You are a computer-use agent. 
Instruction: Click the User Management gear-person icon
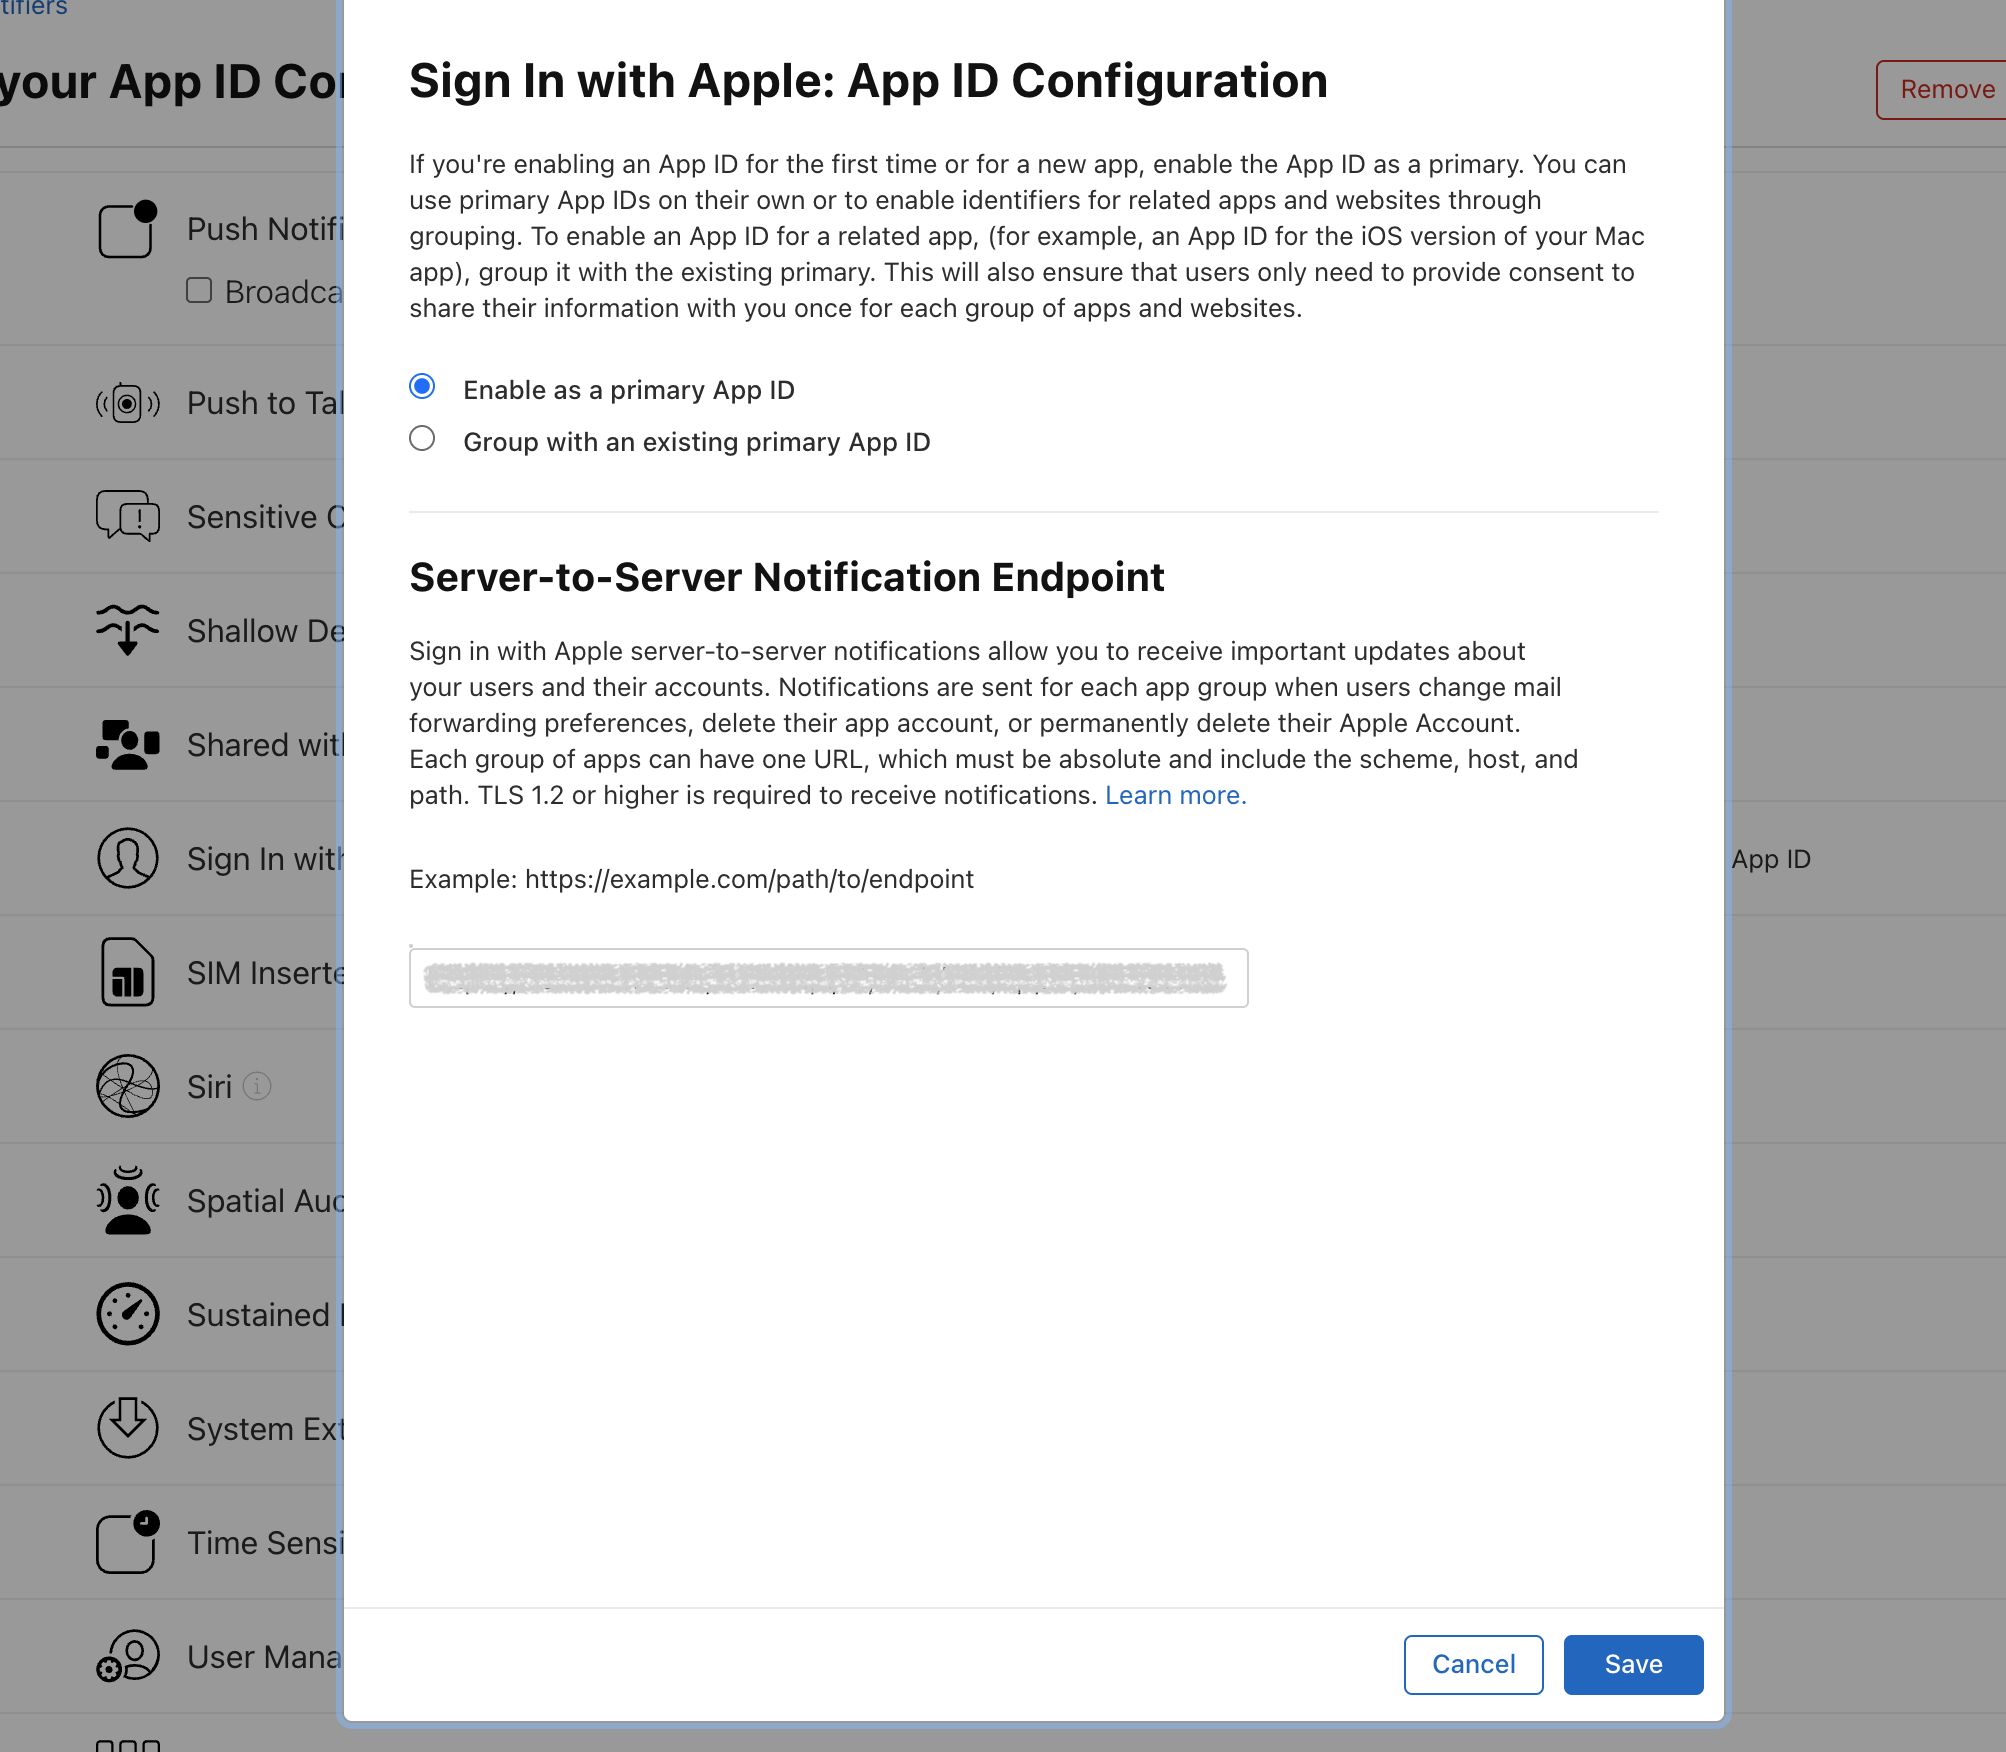pos(127,1656)
